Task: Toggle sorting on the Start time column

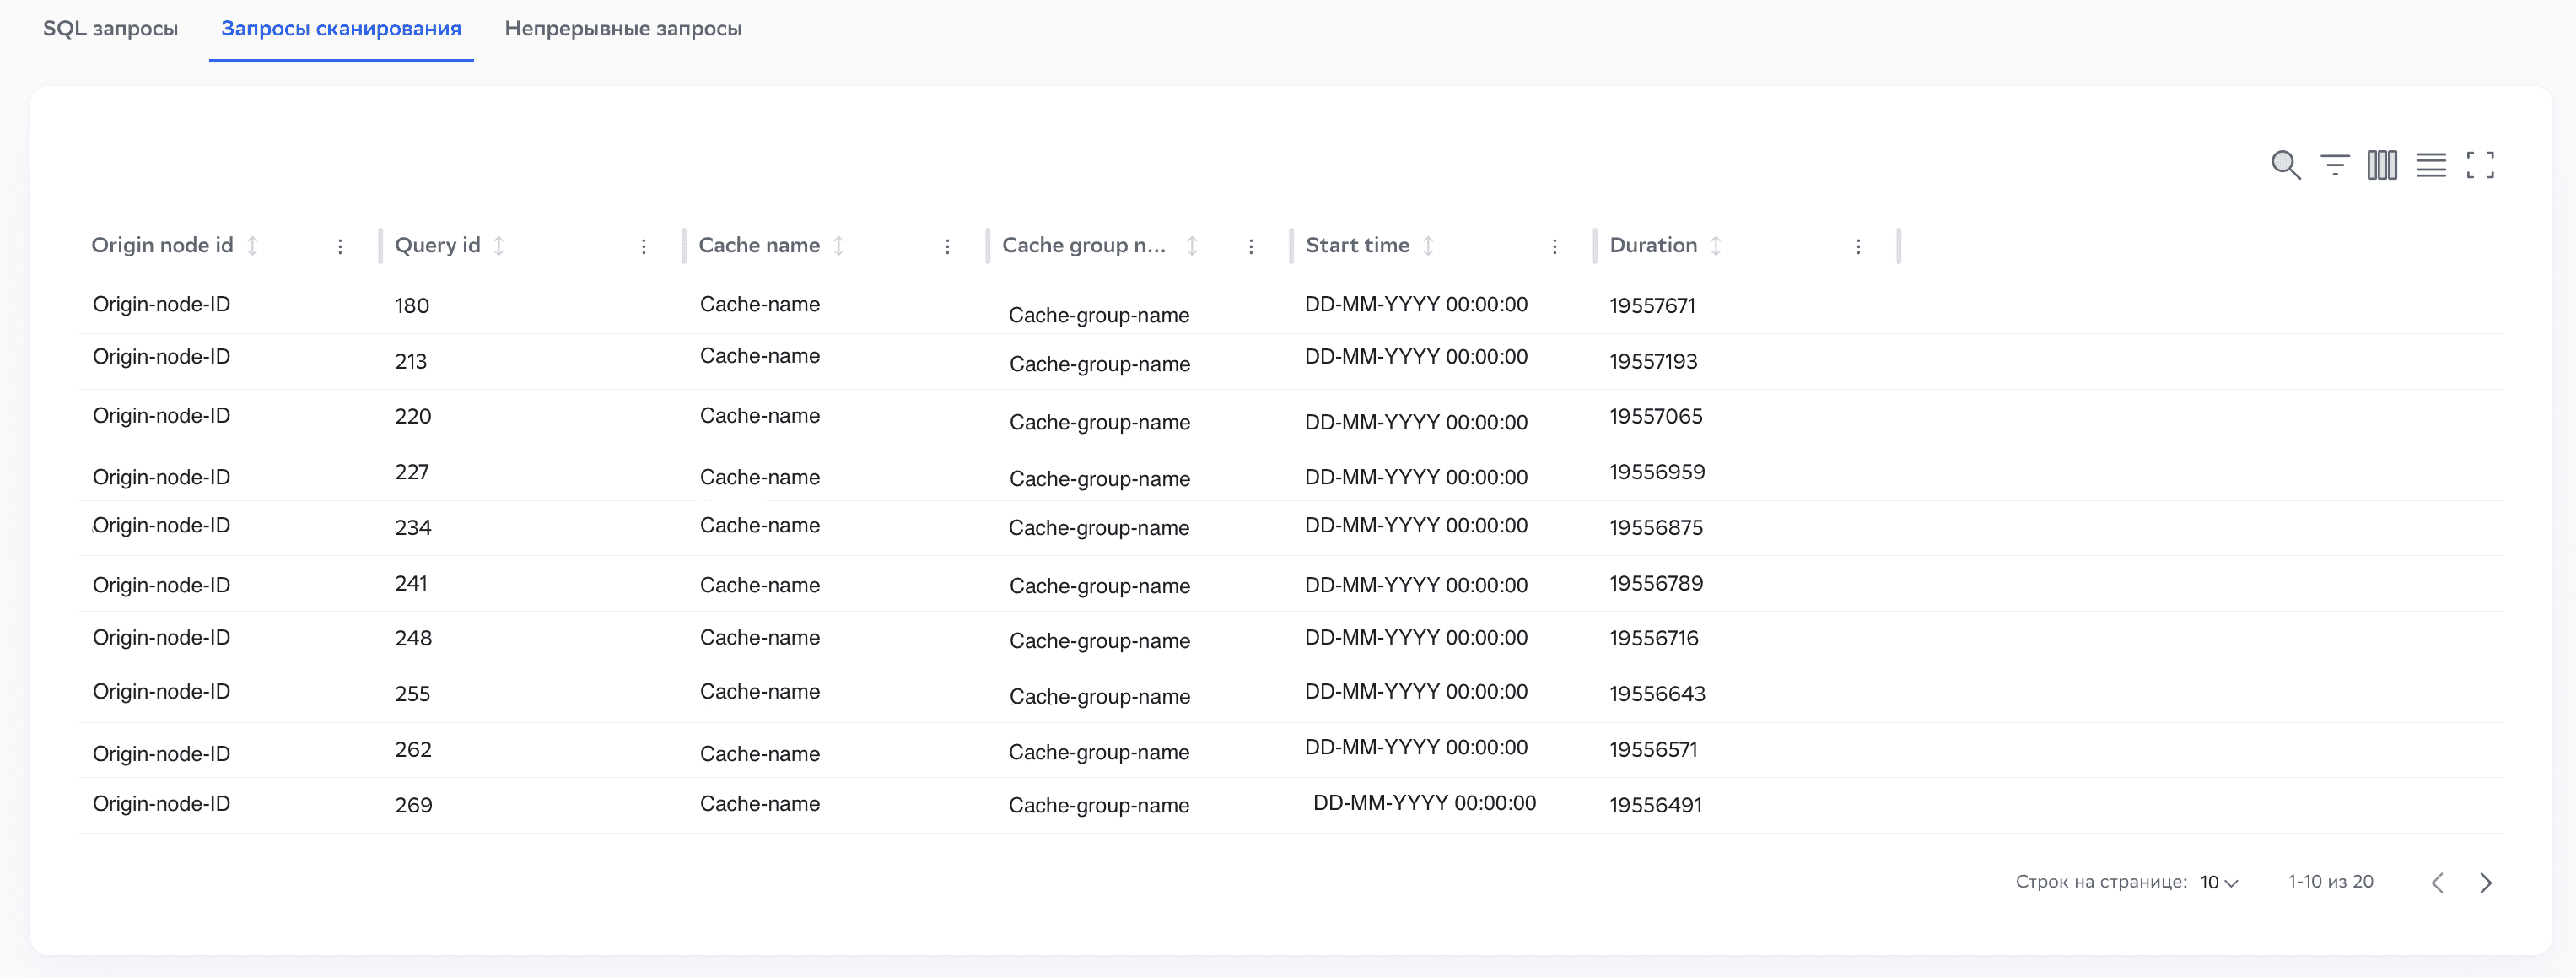Action: [x=1430, y=245]
